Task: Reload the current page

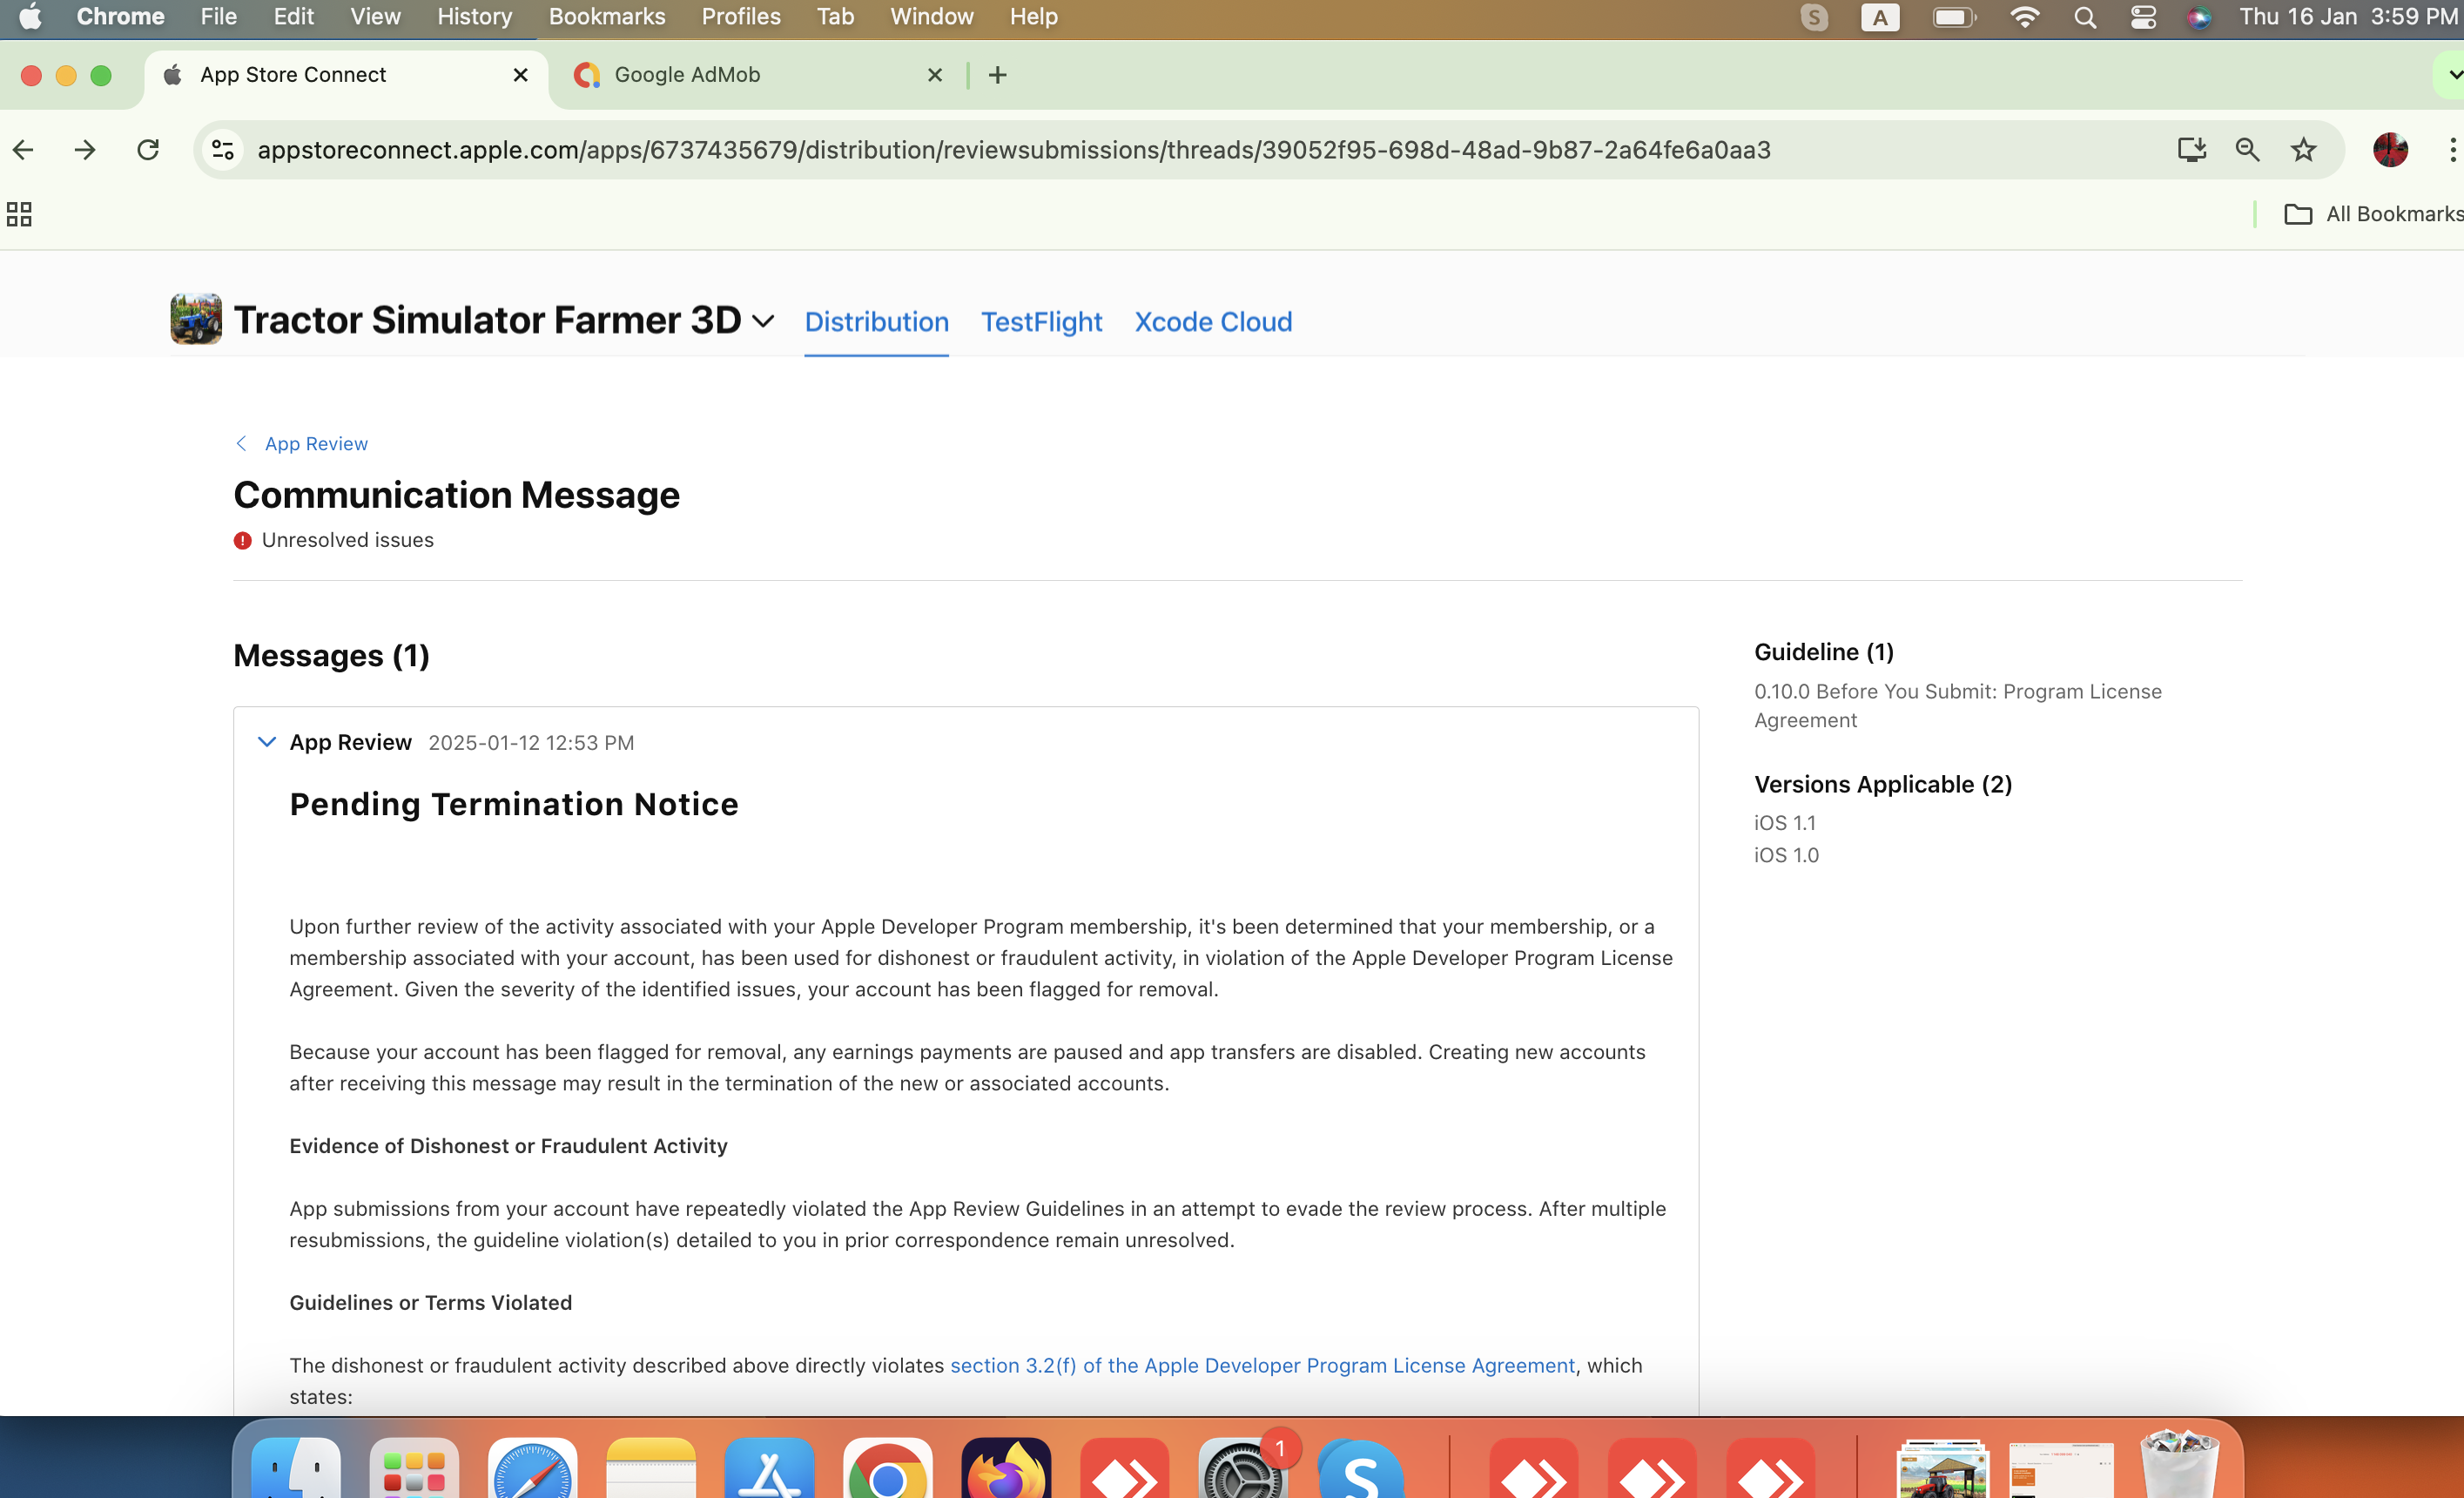Action: pos(148,150)
